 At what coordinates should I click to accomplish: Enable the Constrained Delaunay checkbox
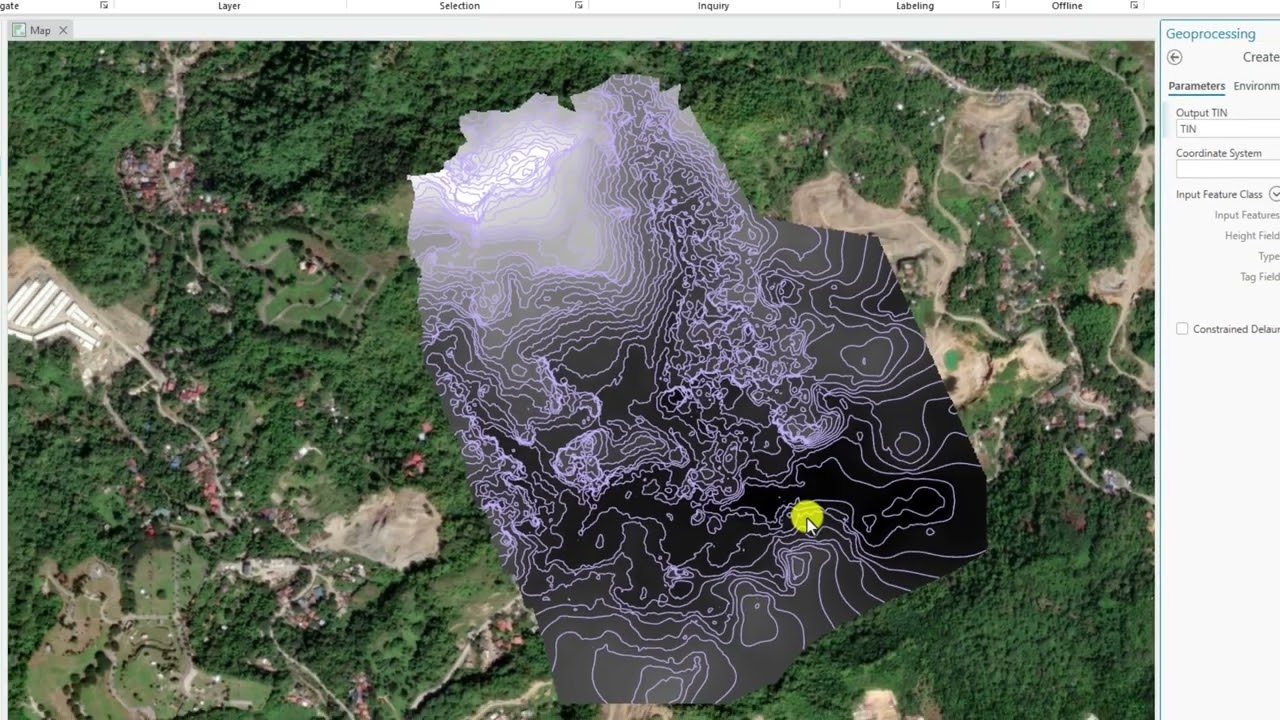click(x=1182, y=329)
